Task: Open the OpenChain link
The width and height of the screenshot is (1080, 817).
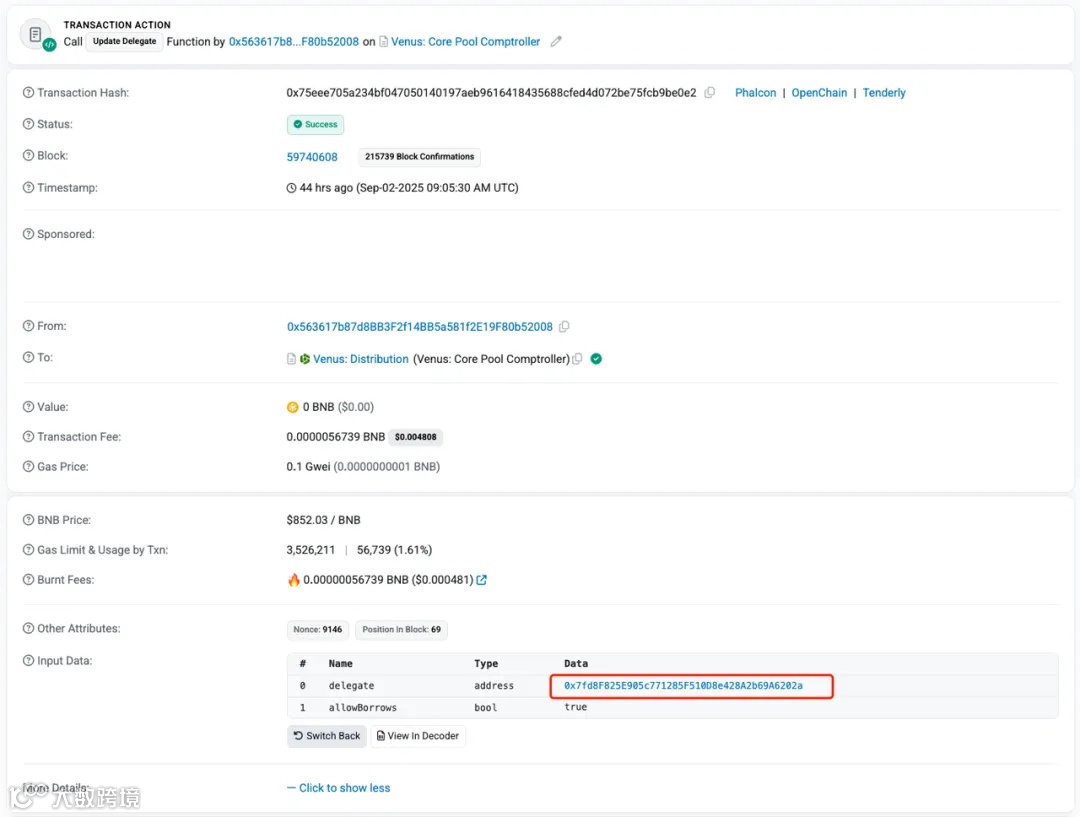Action: pos(819,92)
